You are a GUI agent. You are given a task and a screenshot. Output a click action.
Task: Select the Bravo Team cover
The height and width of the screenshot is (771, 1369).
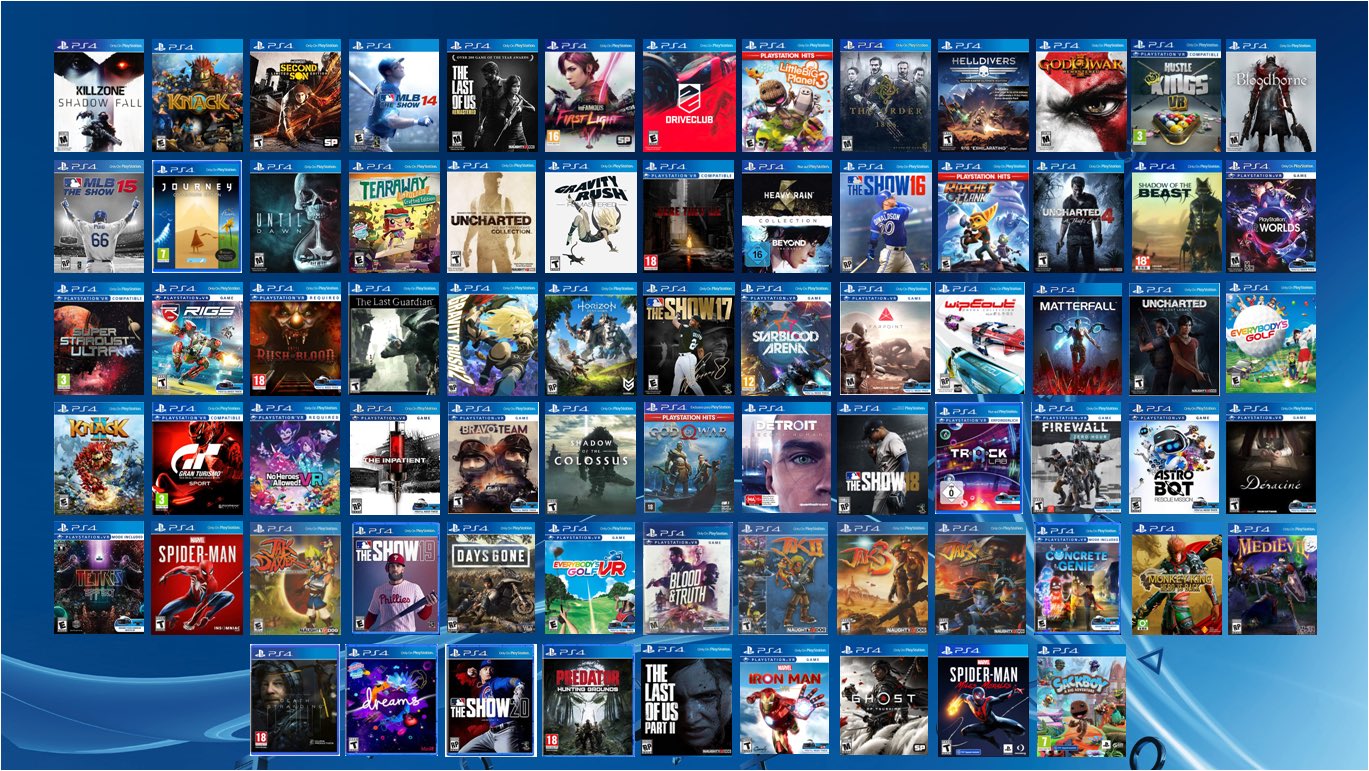(x=492, y=458)
